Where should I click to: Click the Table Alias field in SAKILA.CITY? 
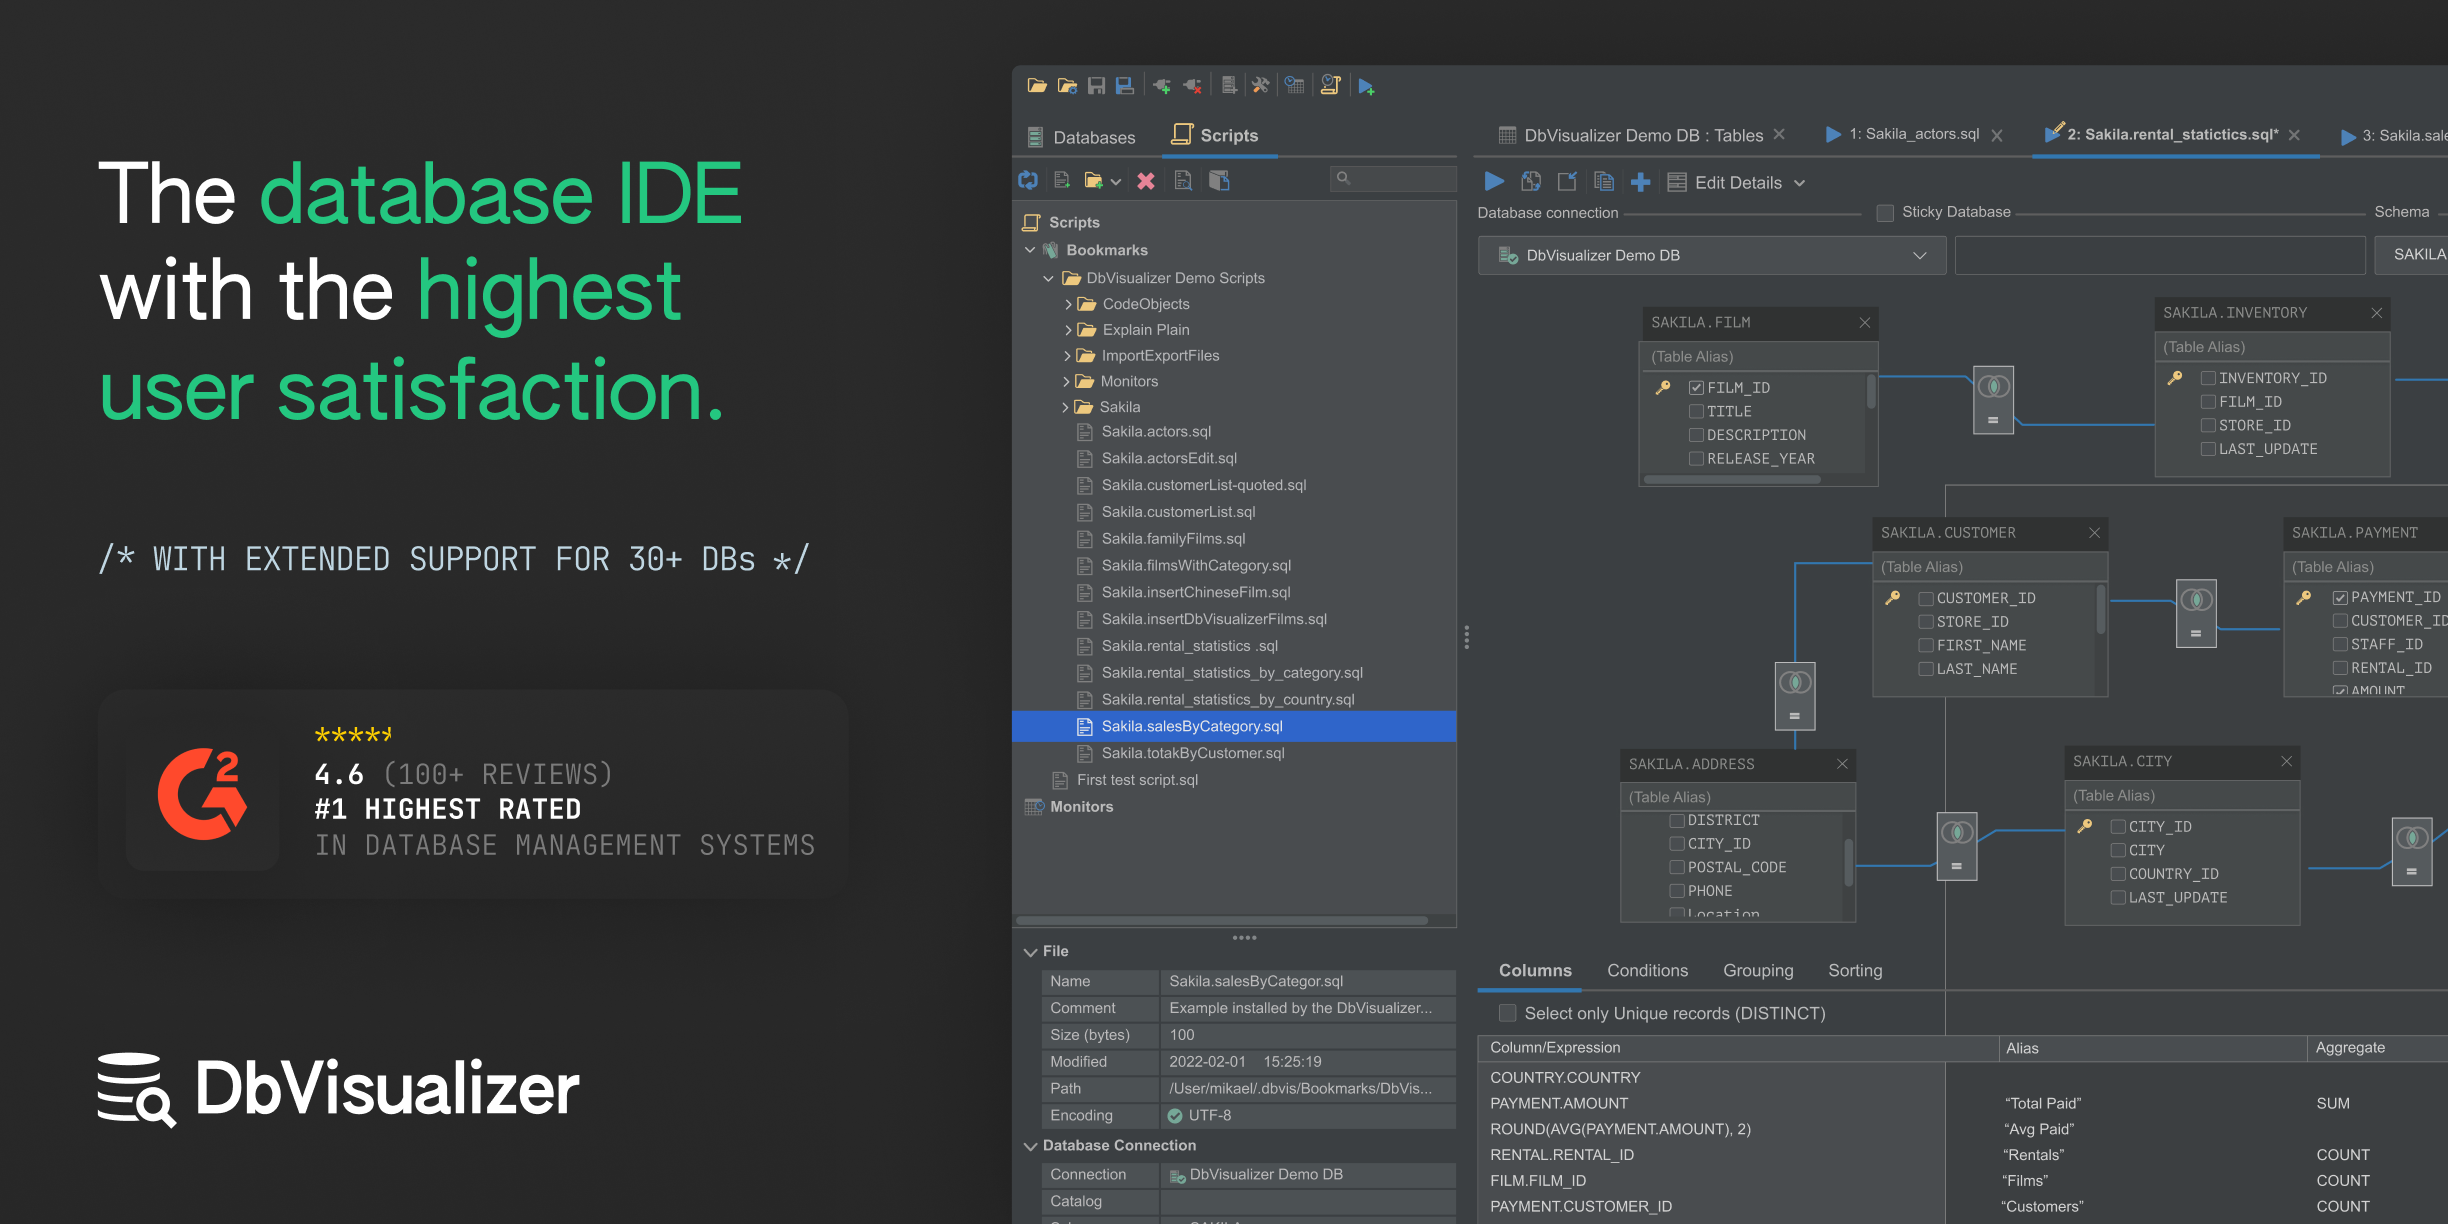pos(2182,796)
